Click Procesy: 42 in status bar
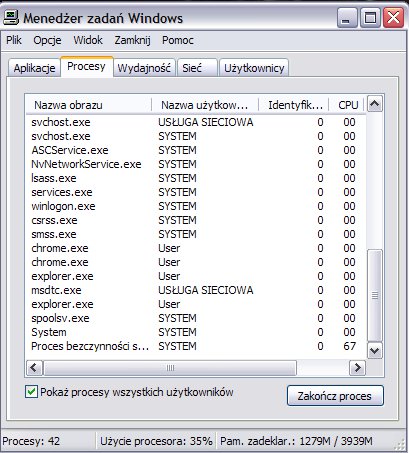The width and height of the screenshot is (409, 453). point(31,441)
